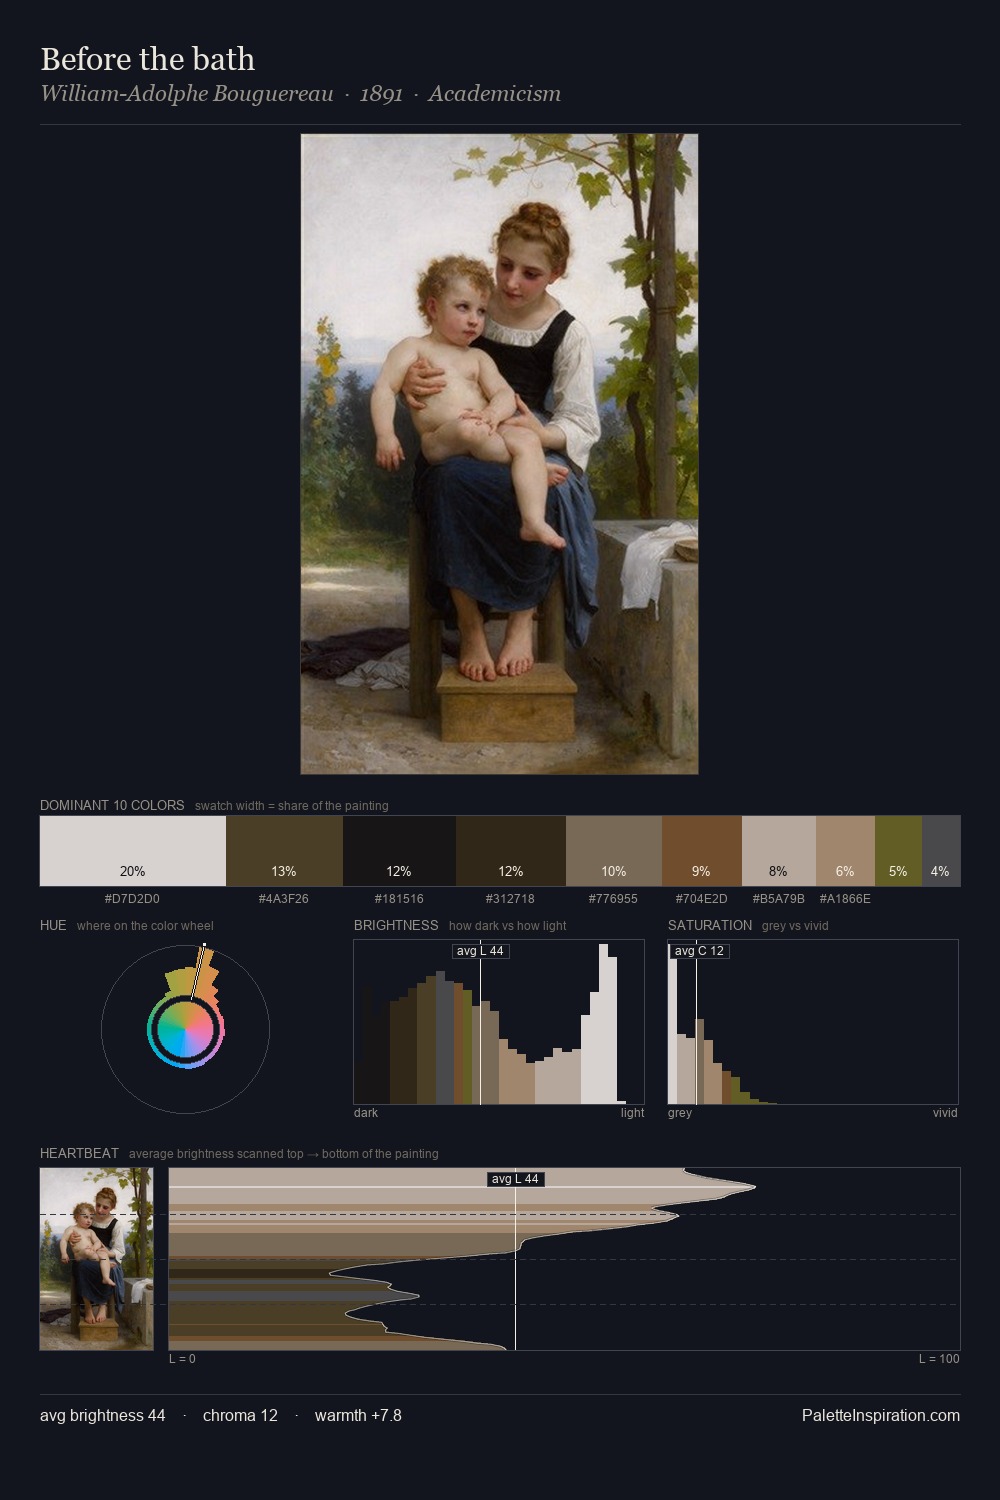Click the 'vivid' axis label under Saturation
Viewport: 1000px width, 1500px height.
pyautogui.click(x=945, y=1112)
